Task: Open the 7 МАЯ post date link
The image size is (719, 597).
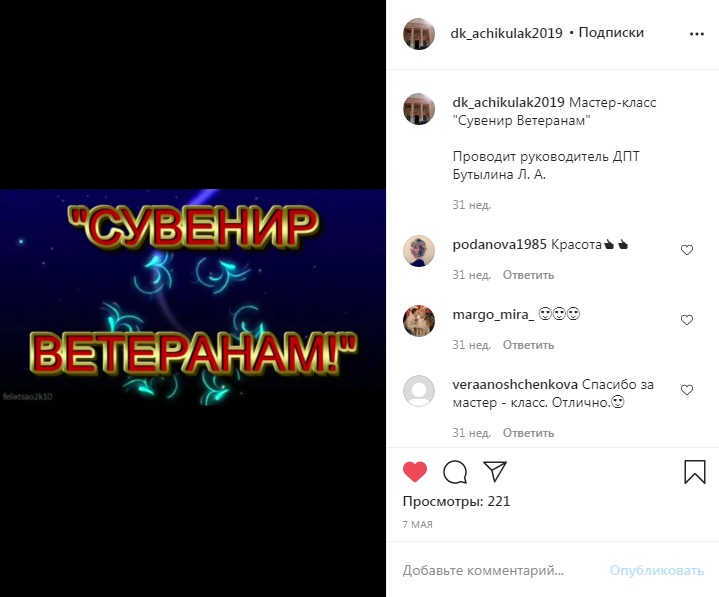Action: (x=417, y=525)
